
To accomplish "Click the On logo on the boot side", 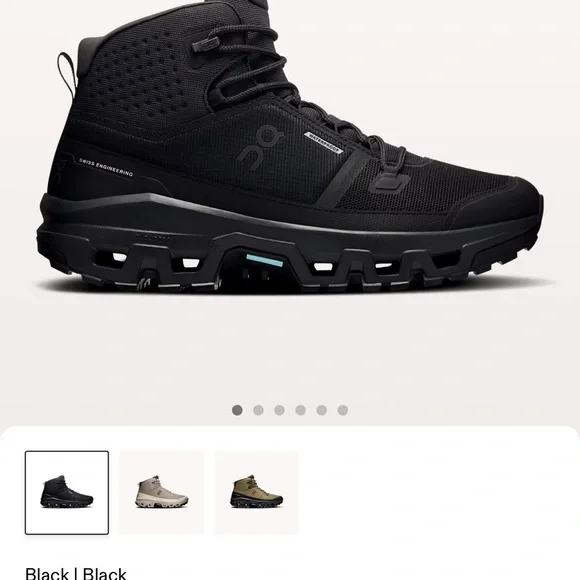I will click(260, 148).
